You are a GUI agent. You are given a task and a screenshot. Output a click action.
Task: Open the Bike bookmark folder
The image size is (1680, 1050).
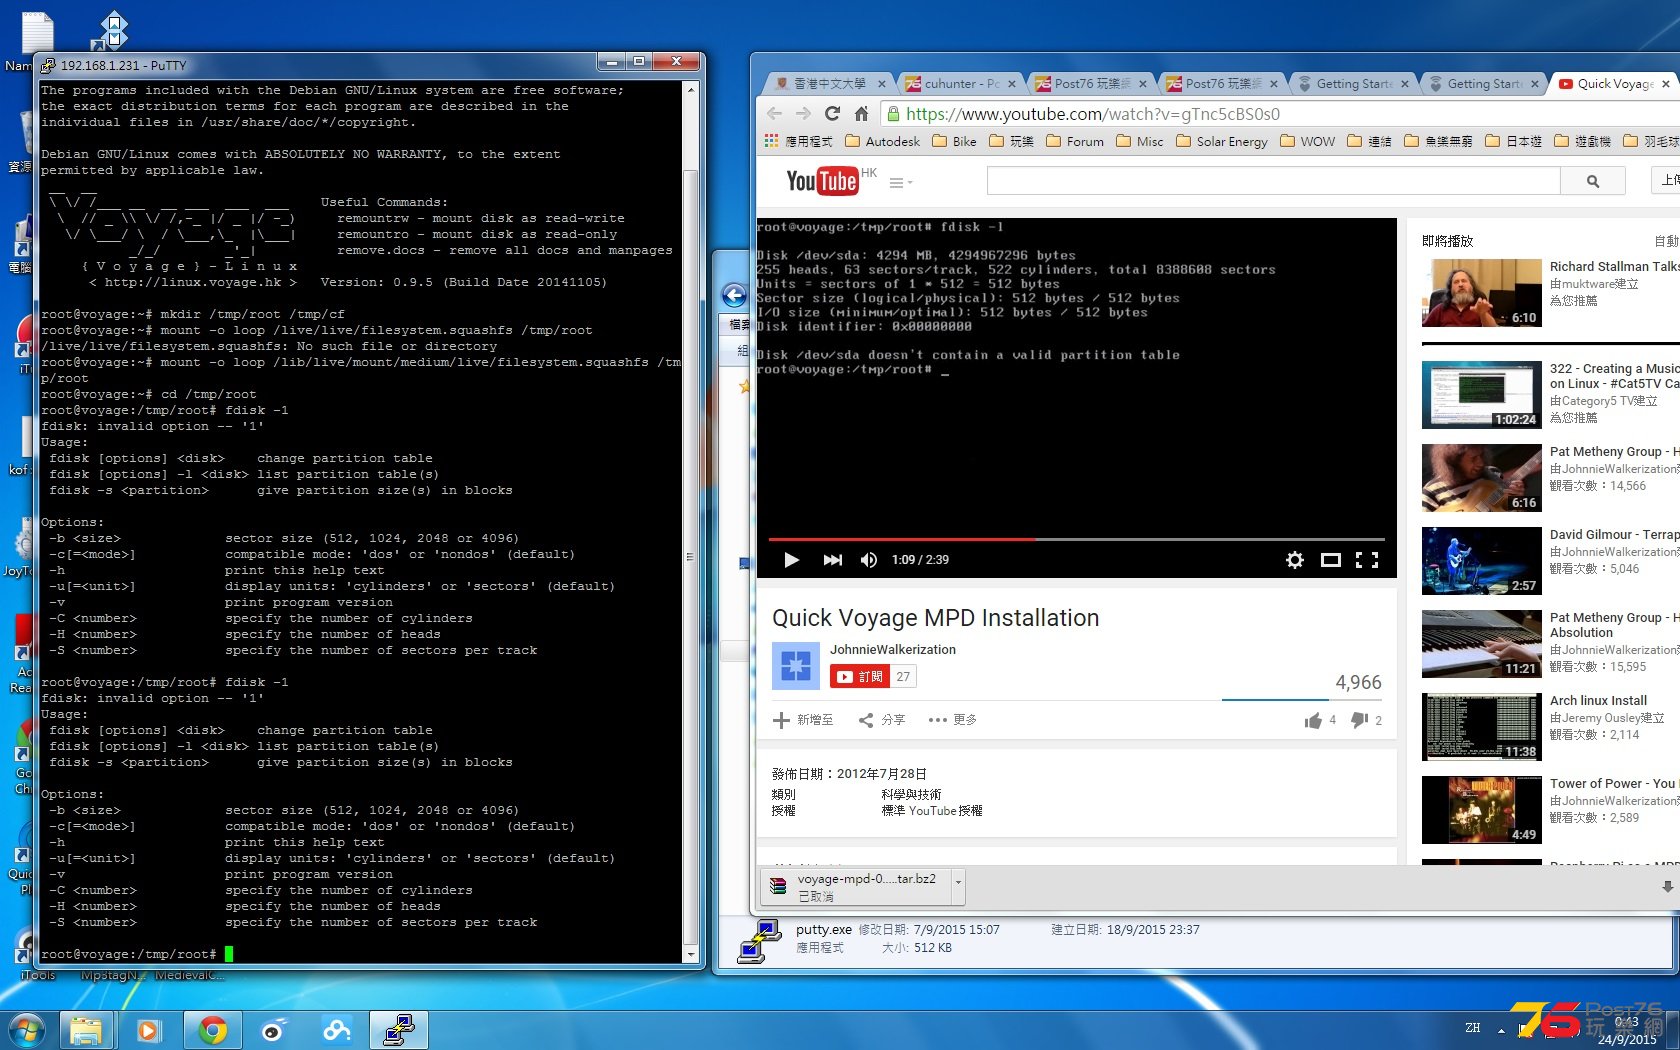click(x=954, y=142)
